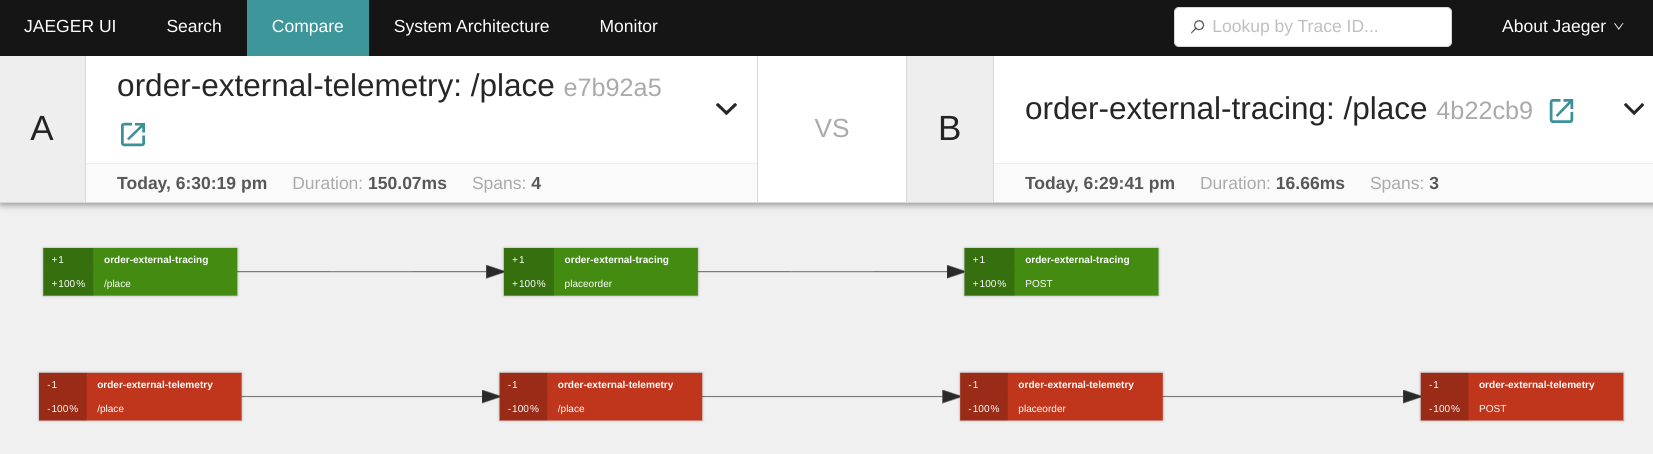Open trace B external link icon
1653x454 pixels.
click(1561, 111)
